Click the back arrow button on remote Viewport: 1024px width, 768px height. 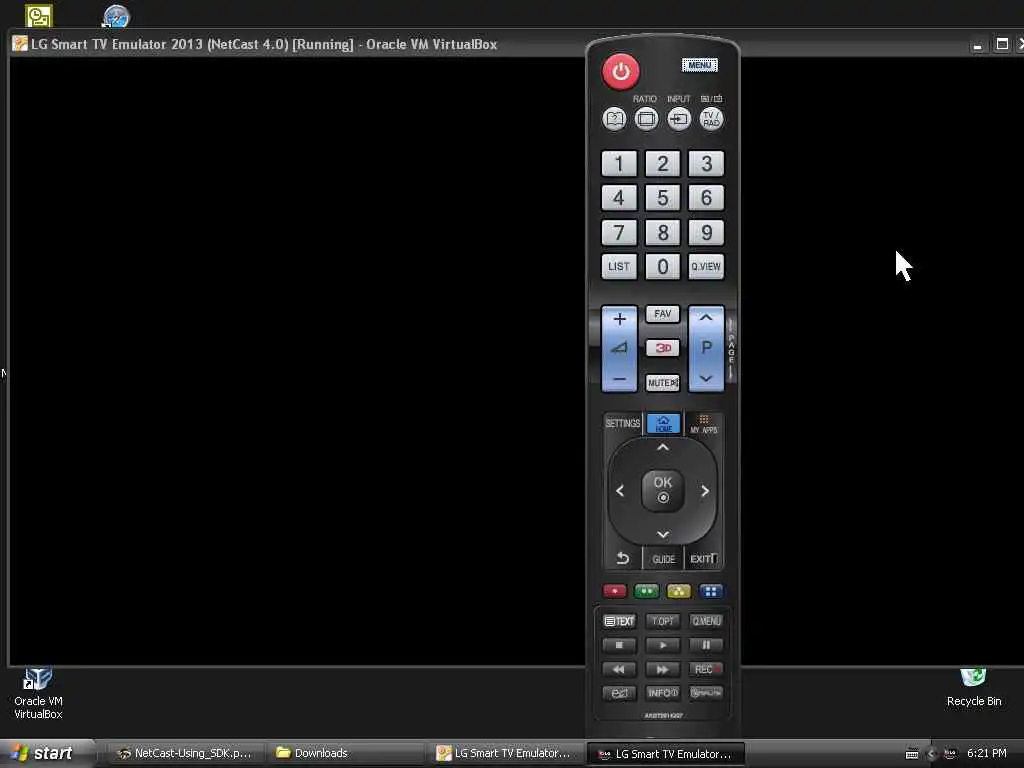(x=622, y=559)
